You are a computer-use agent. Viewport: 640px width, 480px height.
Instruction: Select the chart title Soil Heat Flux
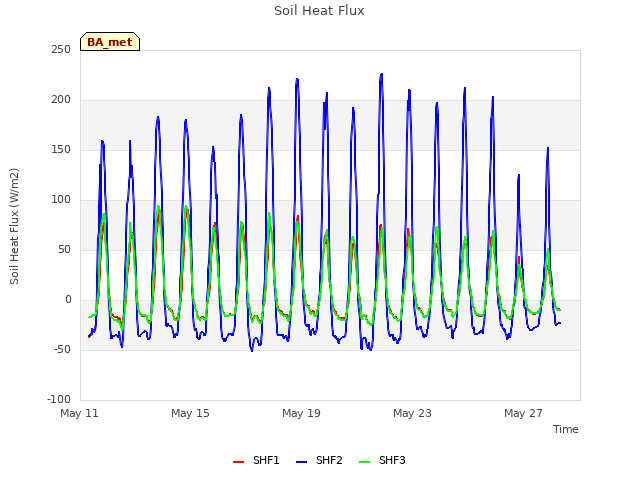[319, 11]
